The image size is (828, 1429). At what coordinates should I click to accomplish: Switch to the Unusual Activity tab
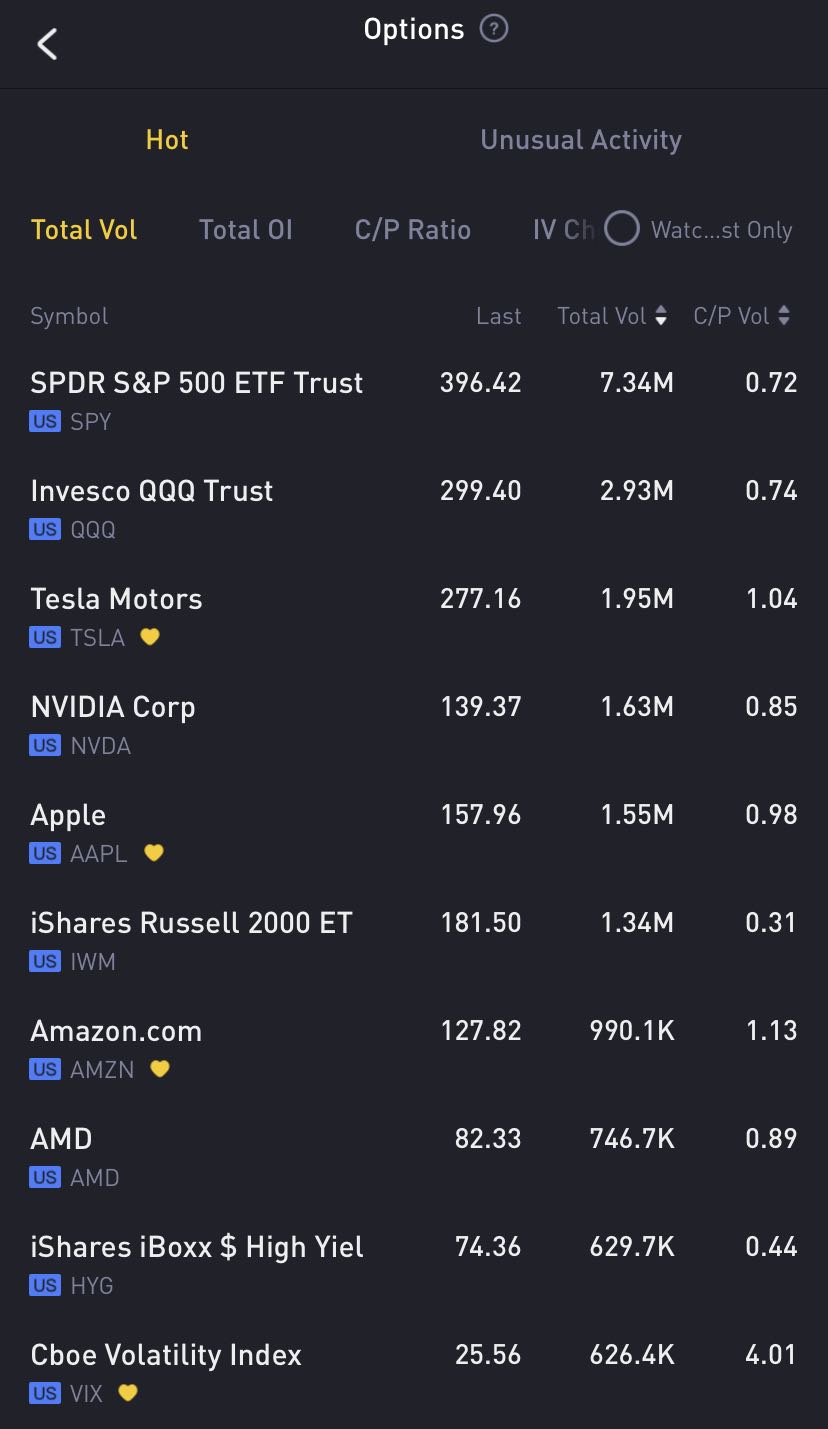580,140
